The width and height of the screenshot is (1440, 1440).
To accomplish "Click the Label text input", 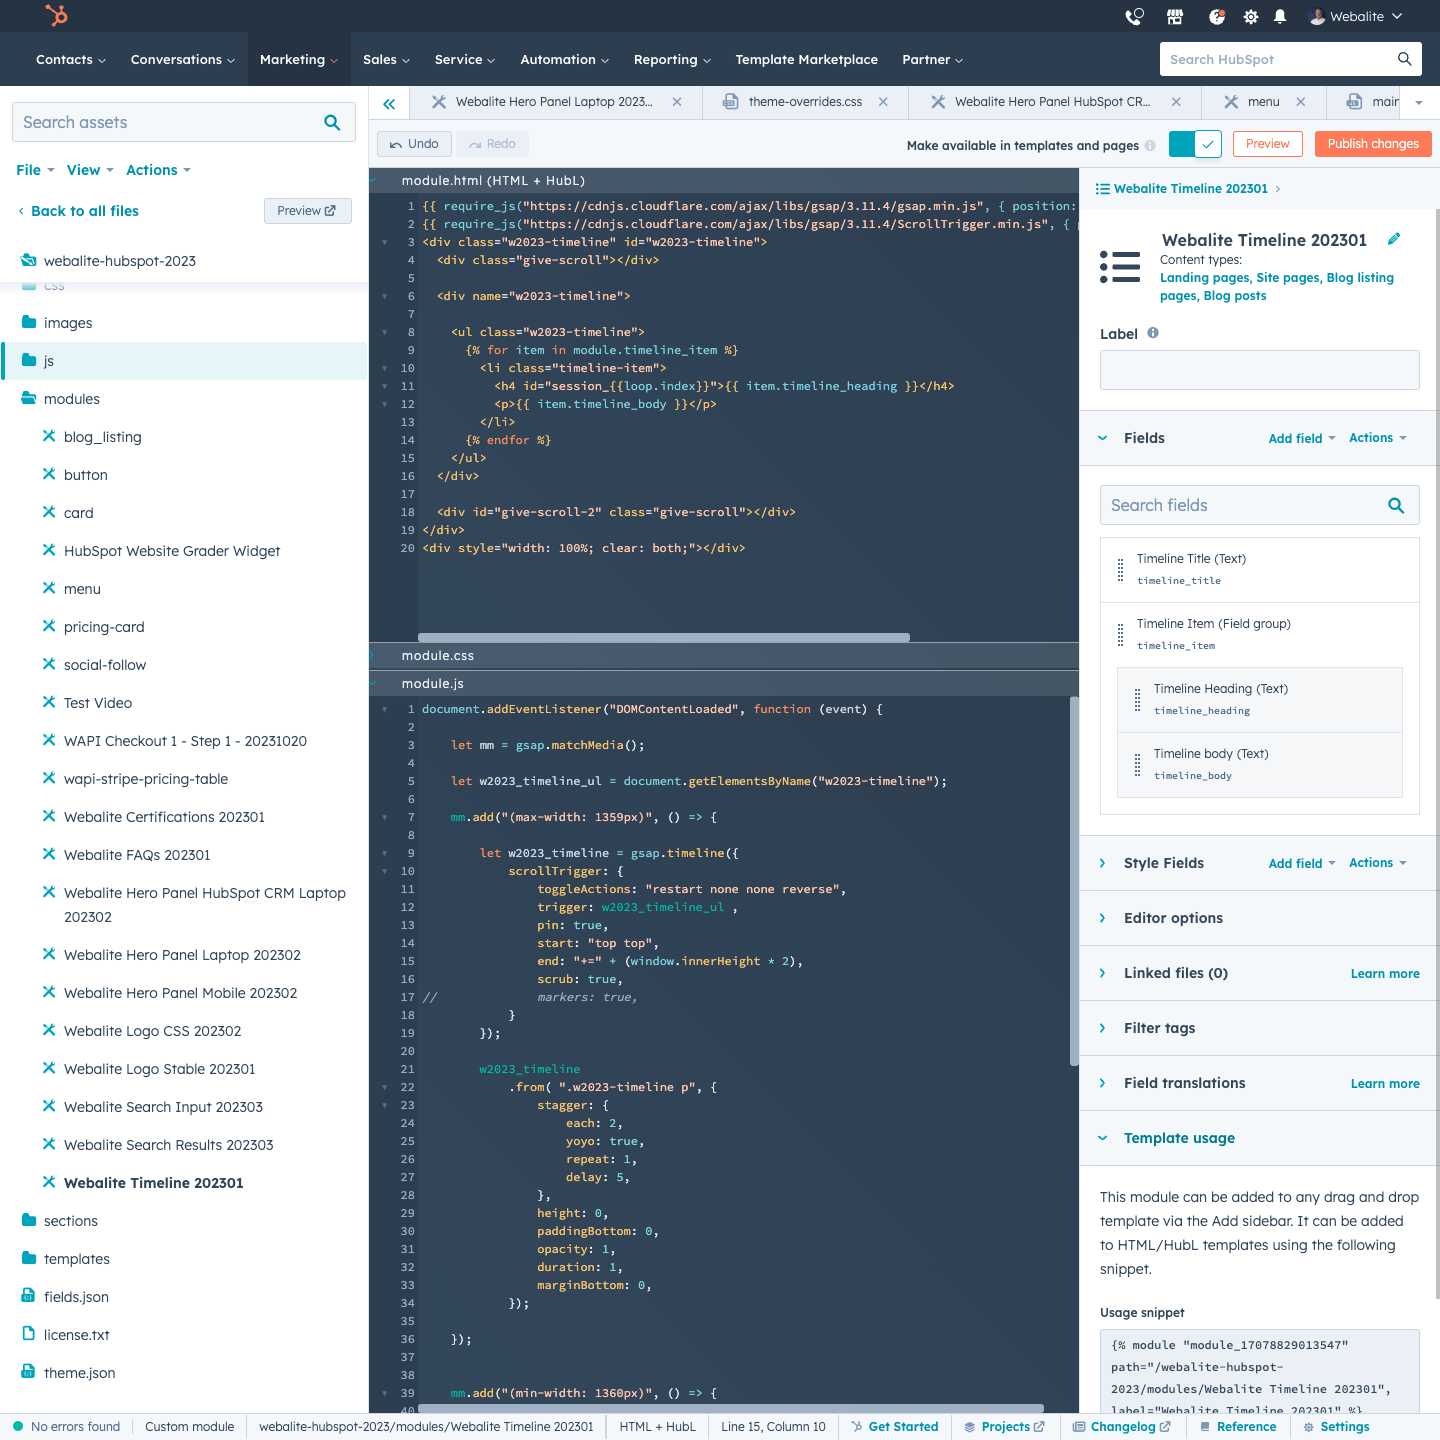I will (x=1259, y=370).
